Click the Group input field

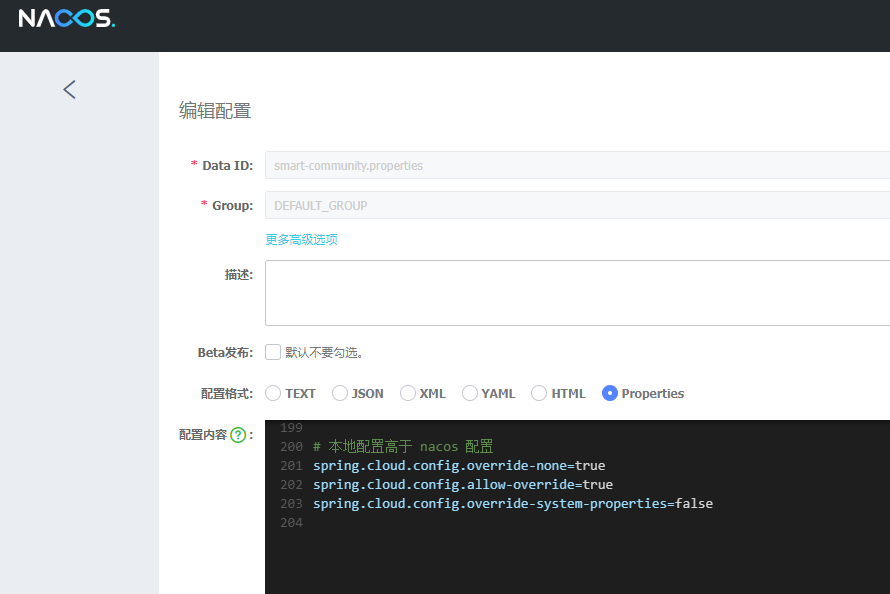coord(577,205)
